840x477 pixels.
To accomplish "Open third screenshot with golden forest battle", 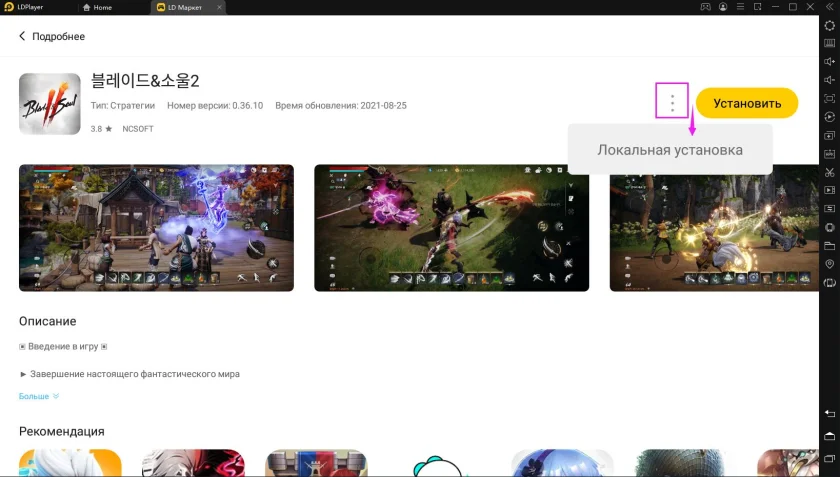I will click(714, 228).
